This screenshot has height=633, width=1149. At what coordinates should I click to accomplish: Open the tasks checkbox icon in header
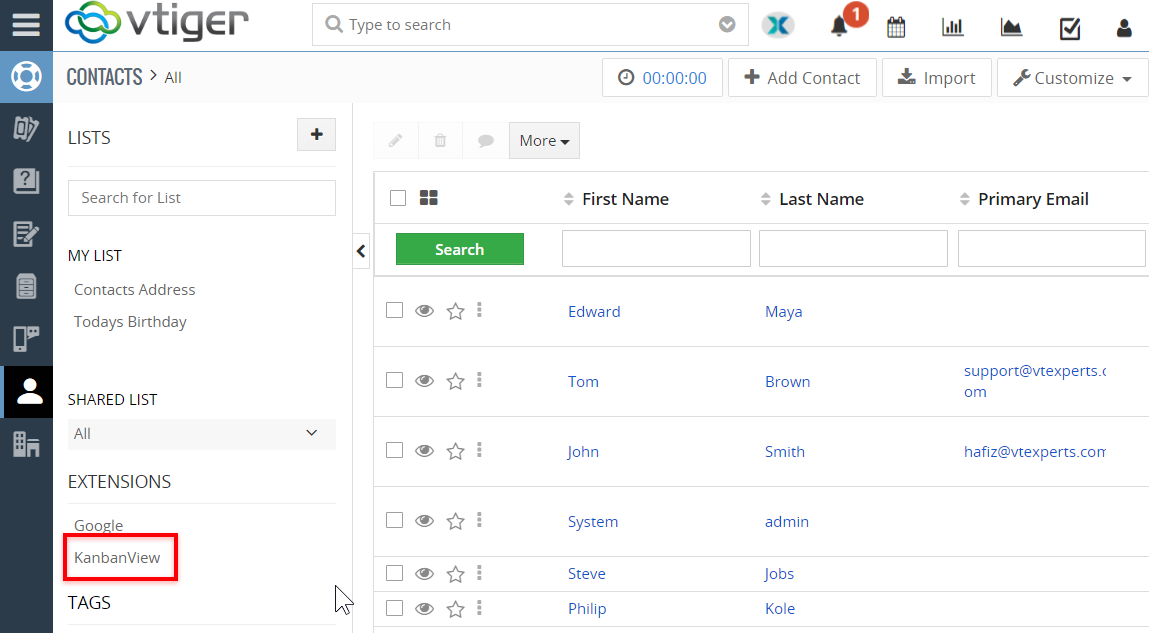click(1069, 28)
